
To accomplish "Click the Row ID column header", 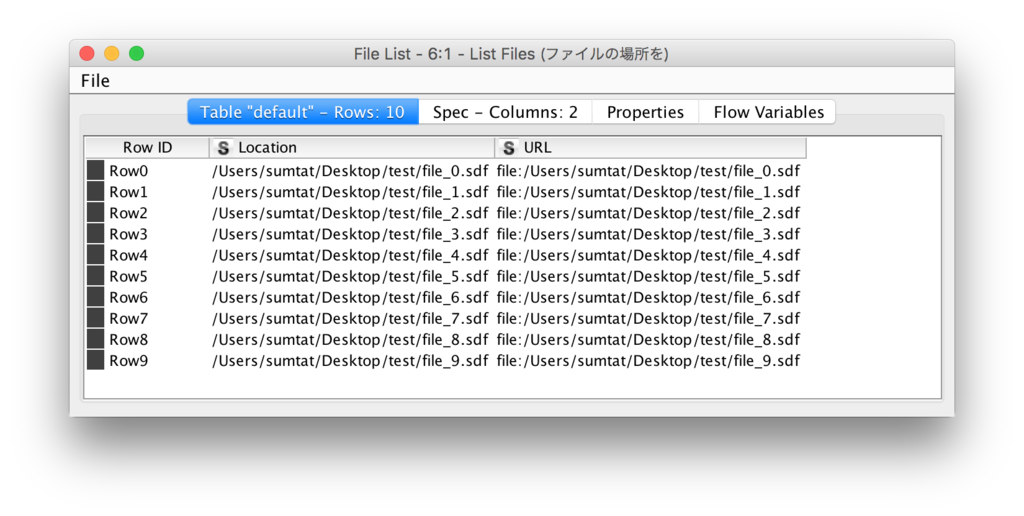I will [148, 148].
